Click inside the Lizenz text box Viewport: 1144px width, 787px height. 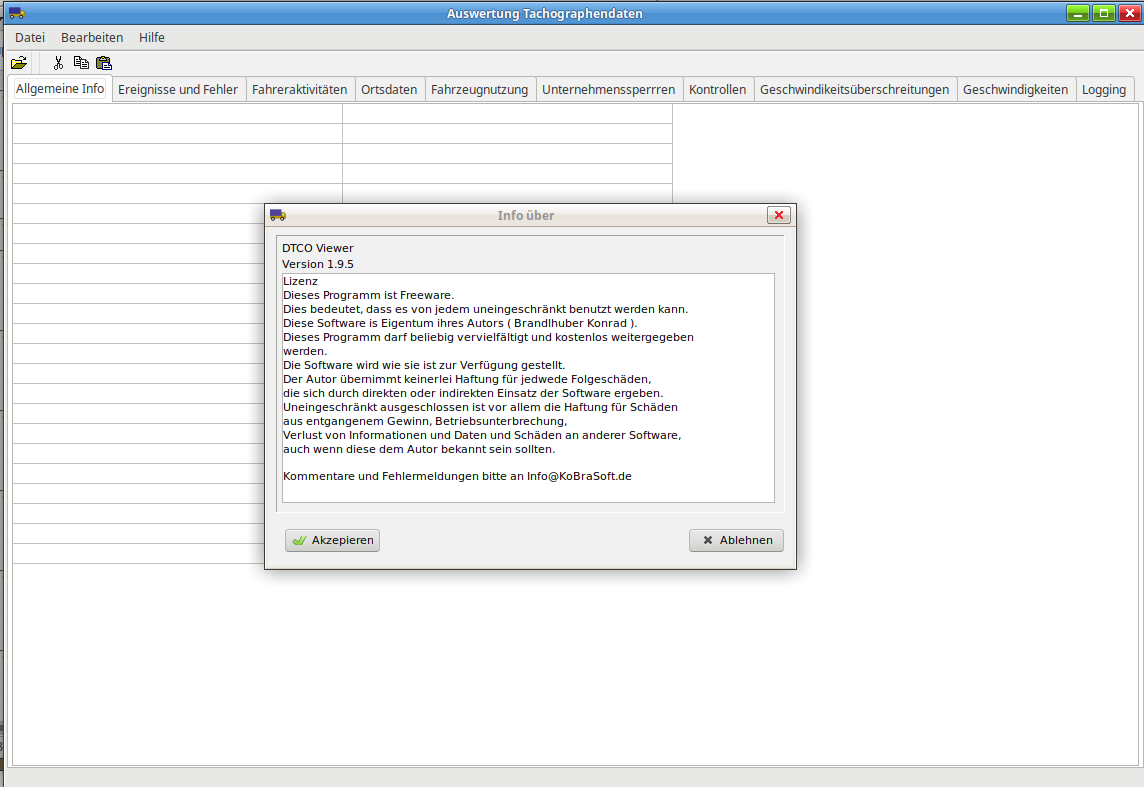(x=528, y=388)
